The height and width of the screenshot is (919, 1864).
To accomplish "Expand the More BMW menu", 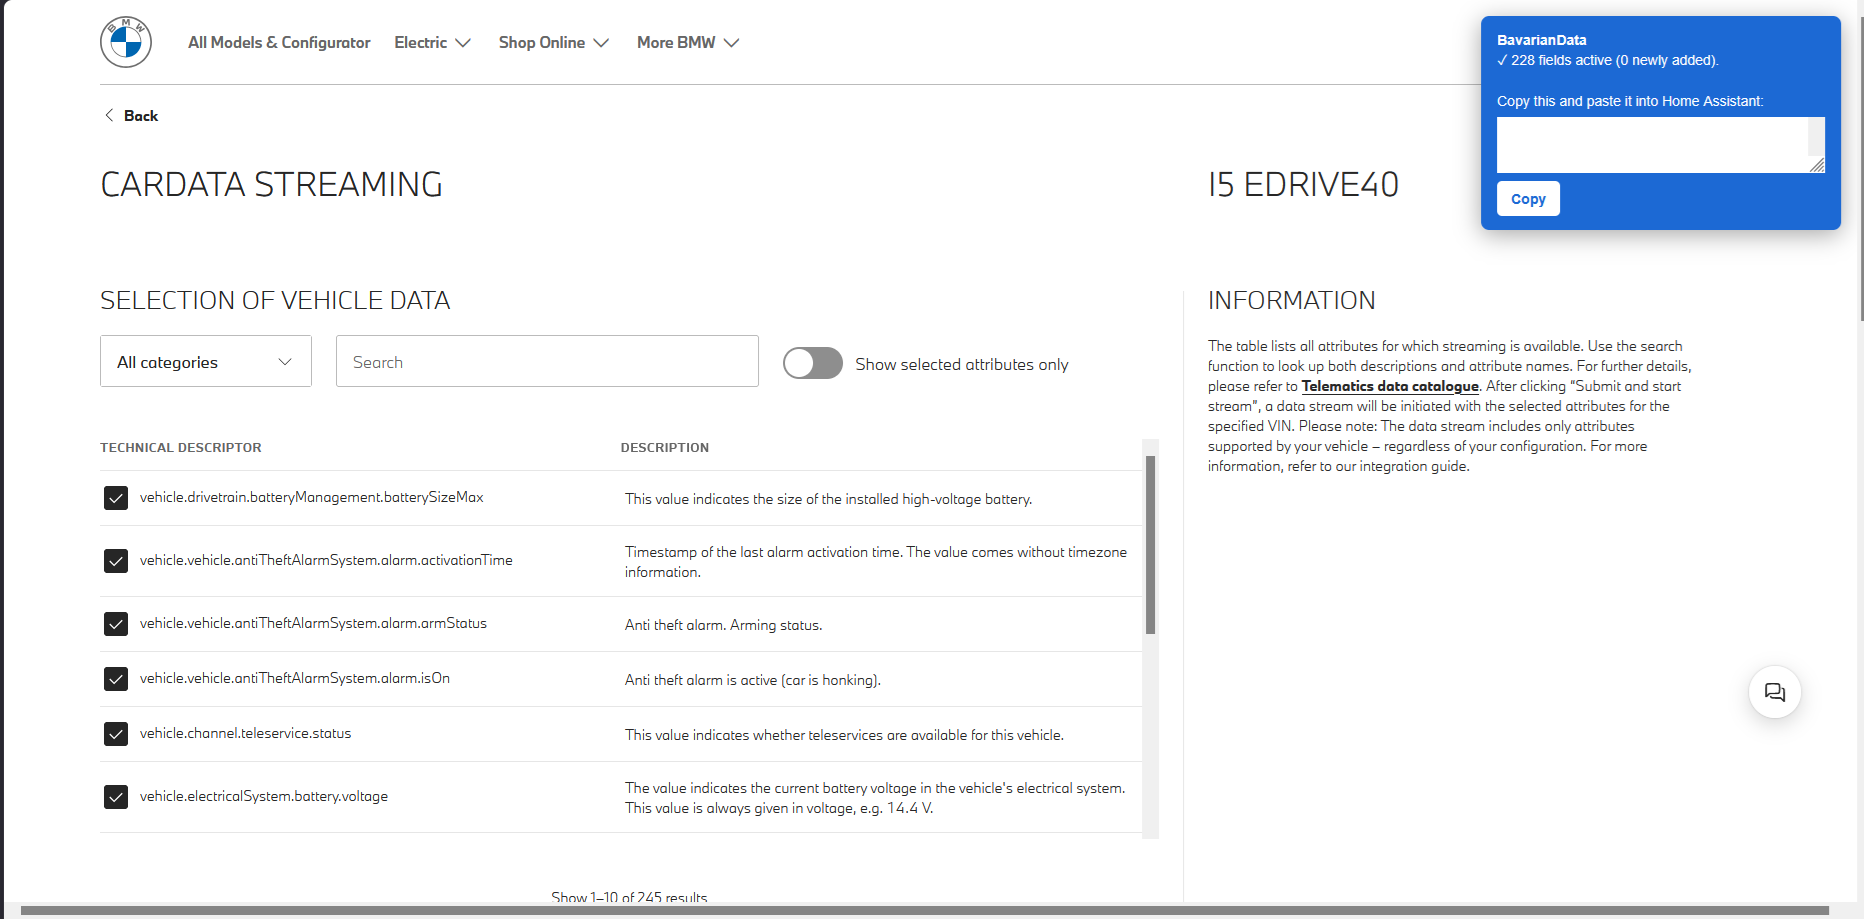I will [688, 42].
